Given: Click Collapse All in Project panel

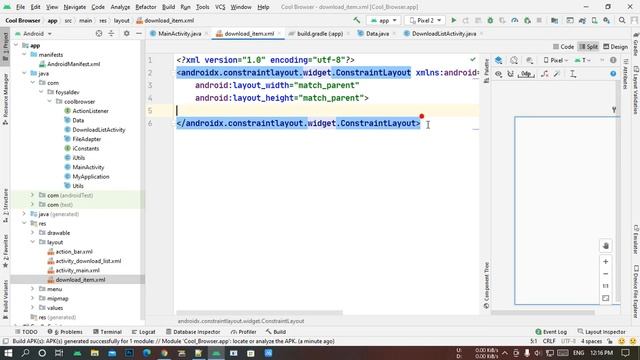Looking at the screenshot, I should [x=111, y=33].
